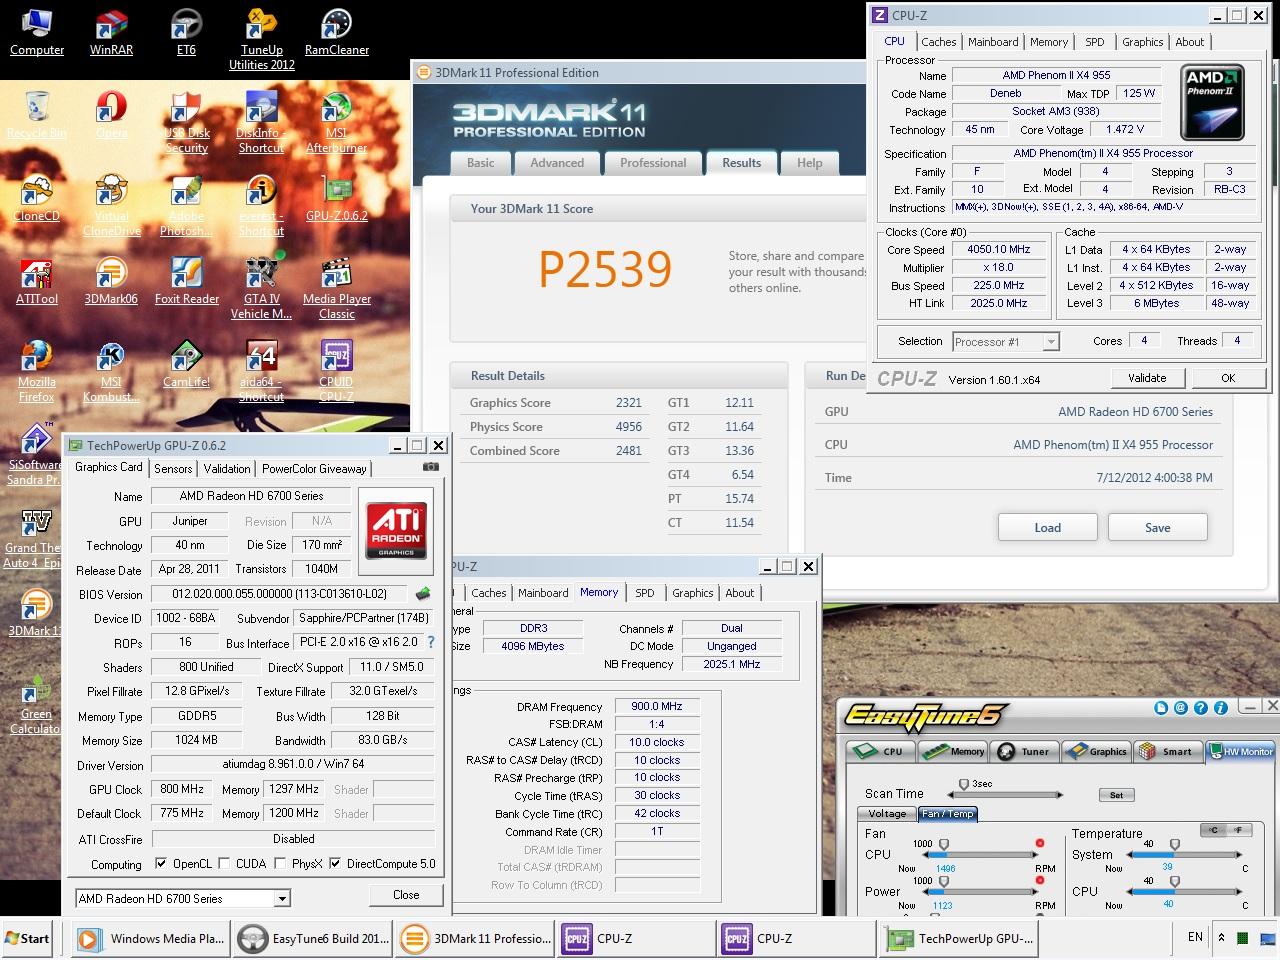The width and height of the screenshot is (1280, 960).
Task: Open the GPU selection dropdown in GPU-Z
Action: (x=282, y=898)
